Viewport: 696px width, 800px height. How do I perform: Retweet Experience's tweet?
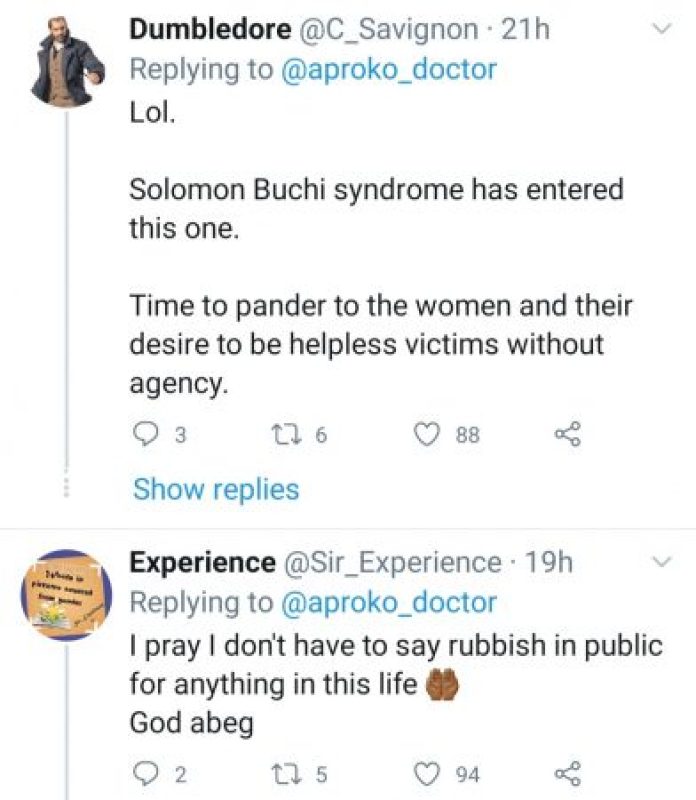tap(283, 773)
